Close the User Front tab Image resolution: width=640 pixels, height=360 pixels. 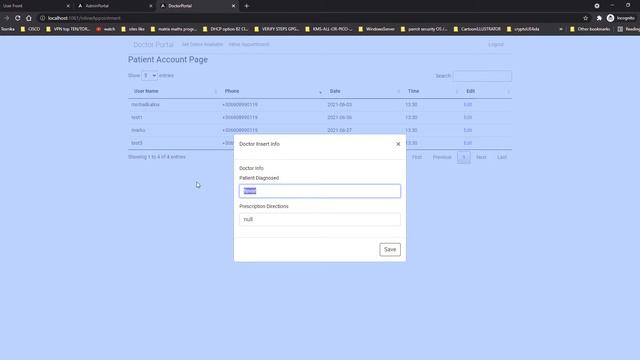click(68, 6)
